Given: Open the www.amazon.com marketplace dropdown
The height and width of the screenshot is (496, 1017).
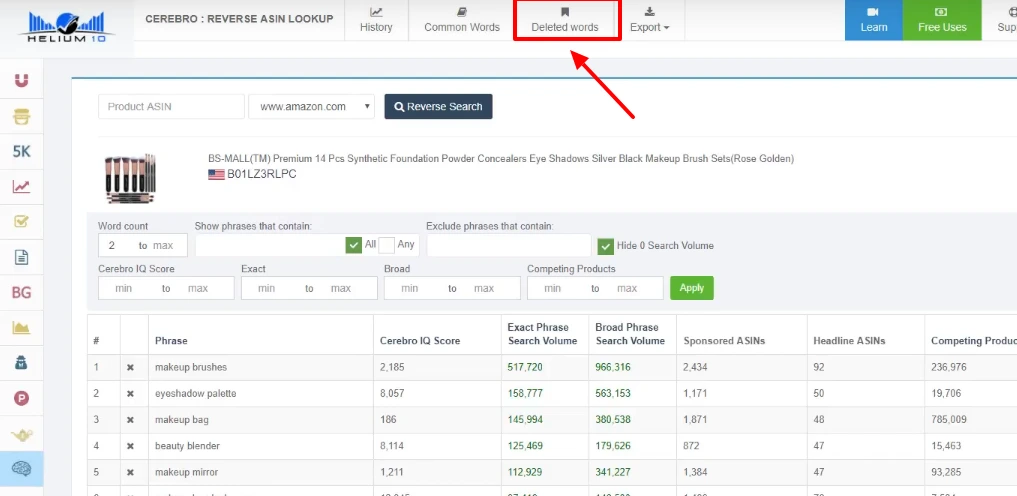Looking at the screenshot, I should tap(311, 107).
